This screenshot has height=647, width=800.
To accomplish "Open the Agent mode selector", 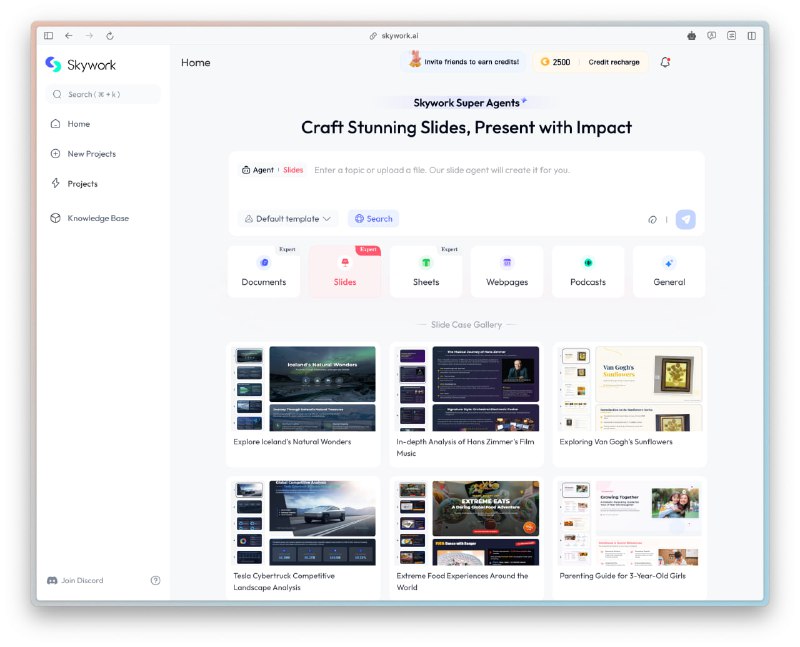I will (x=258, y=170).
